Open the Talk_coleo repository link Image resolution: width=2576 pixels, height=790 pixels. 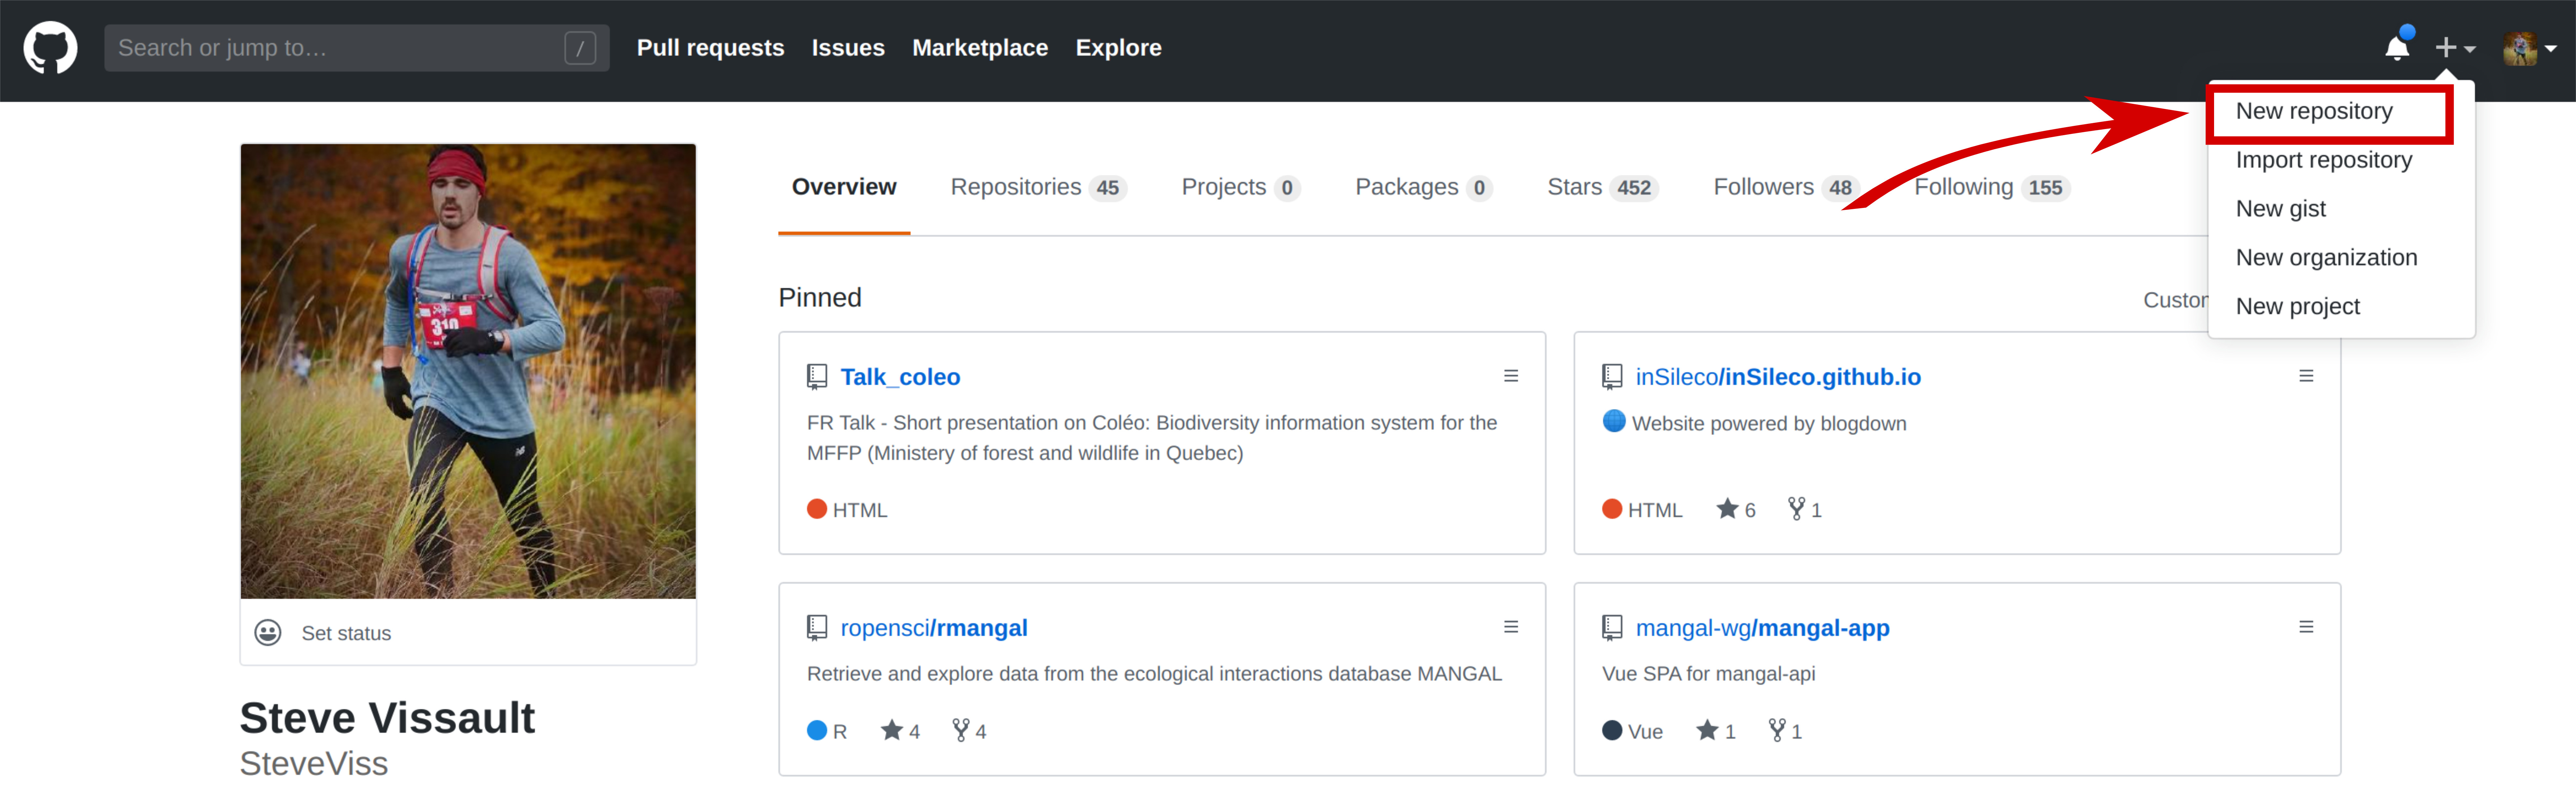(x=900, y=377)
